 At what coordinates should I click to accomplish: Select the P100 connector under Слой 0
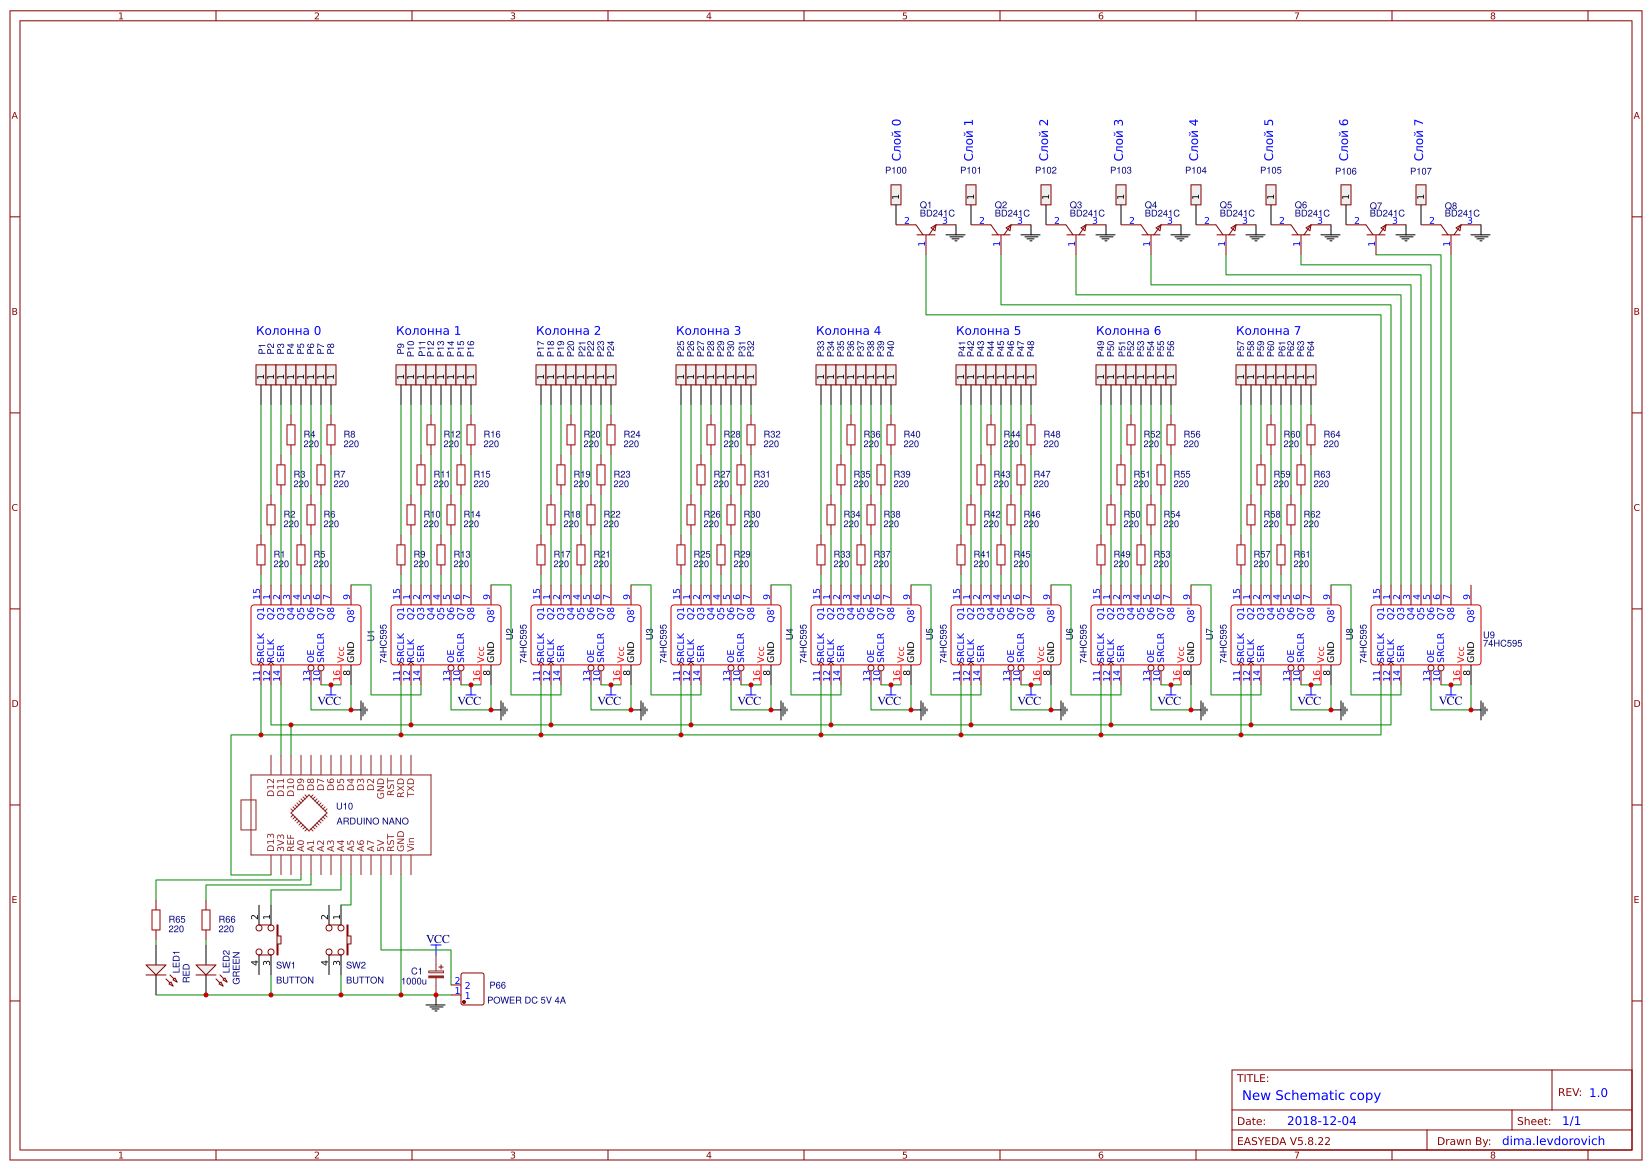[896, 194]
